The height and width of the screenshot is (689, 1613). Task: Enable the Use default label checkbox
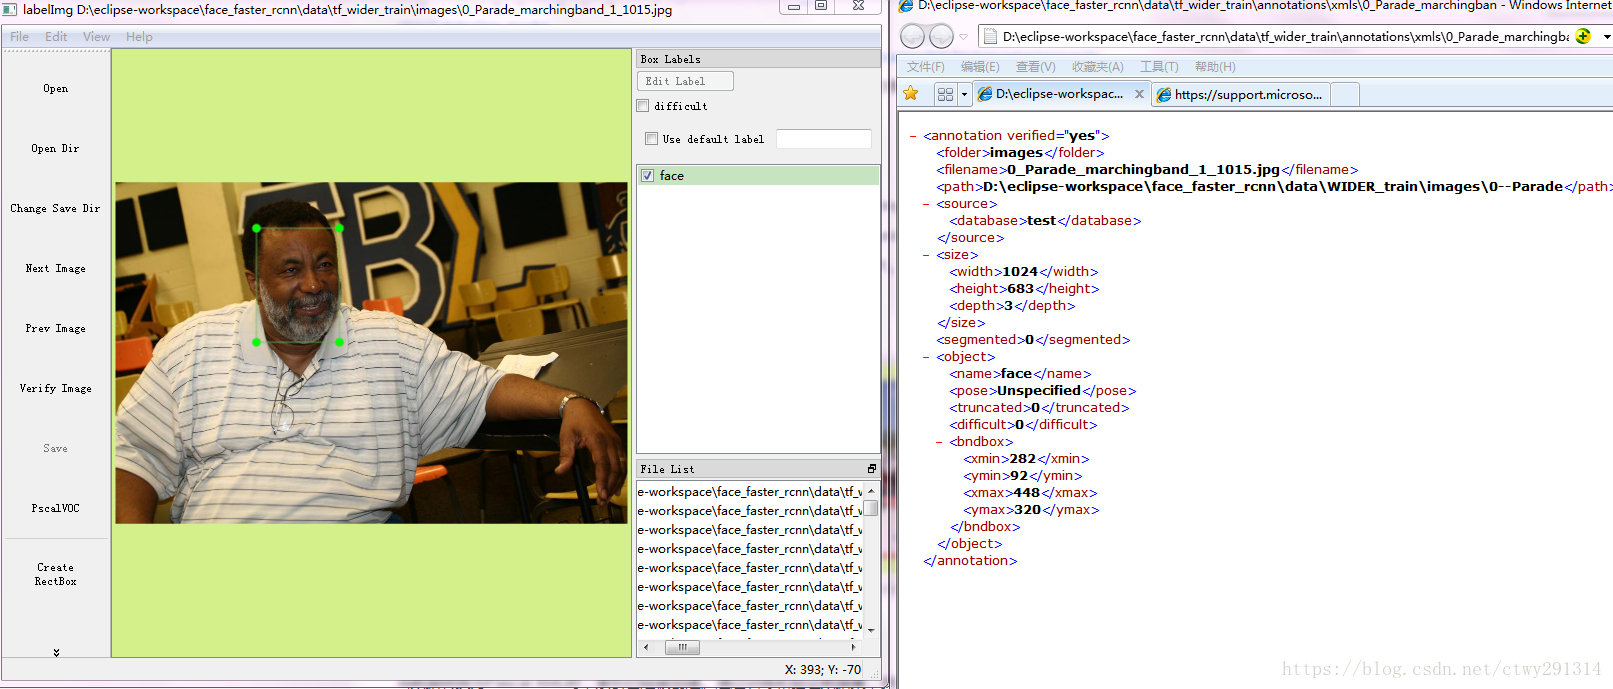[x=652, y=139]
